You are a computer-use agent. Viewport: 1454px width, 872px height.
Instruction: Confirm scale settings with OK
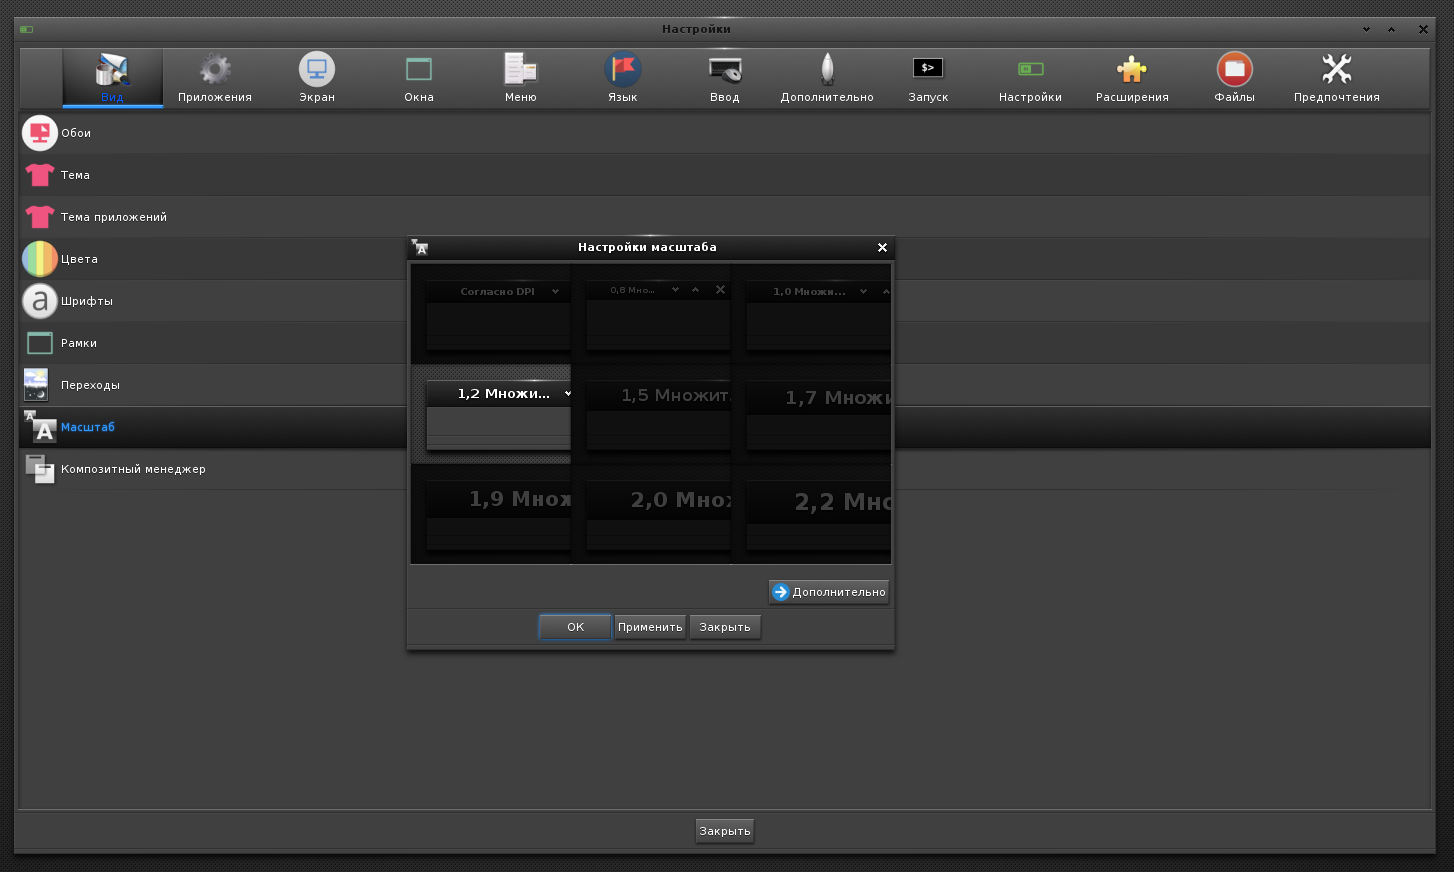[x=575, y=627]
